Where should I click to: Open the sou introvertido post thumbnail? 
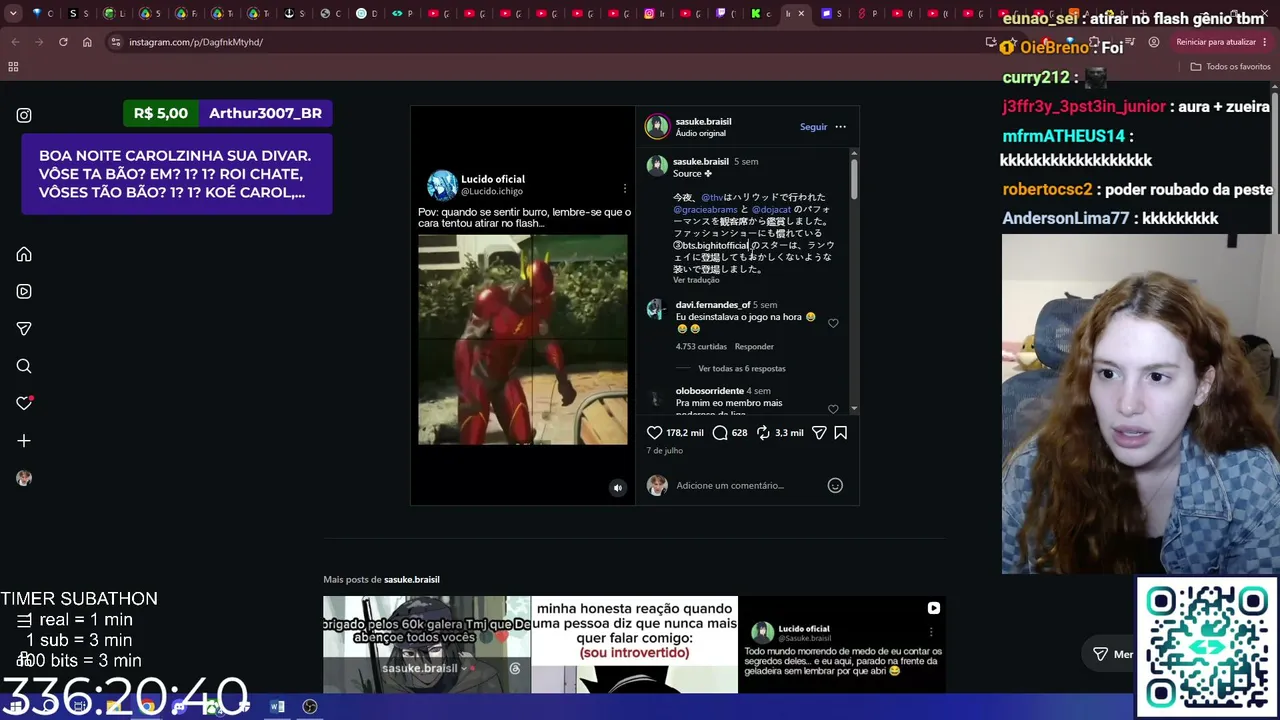click(634, 644)
